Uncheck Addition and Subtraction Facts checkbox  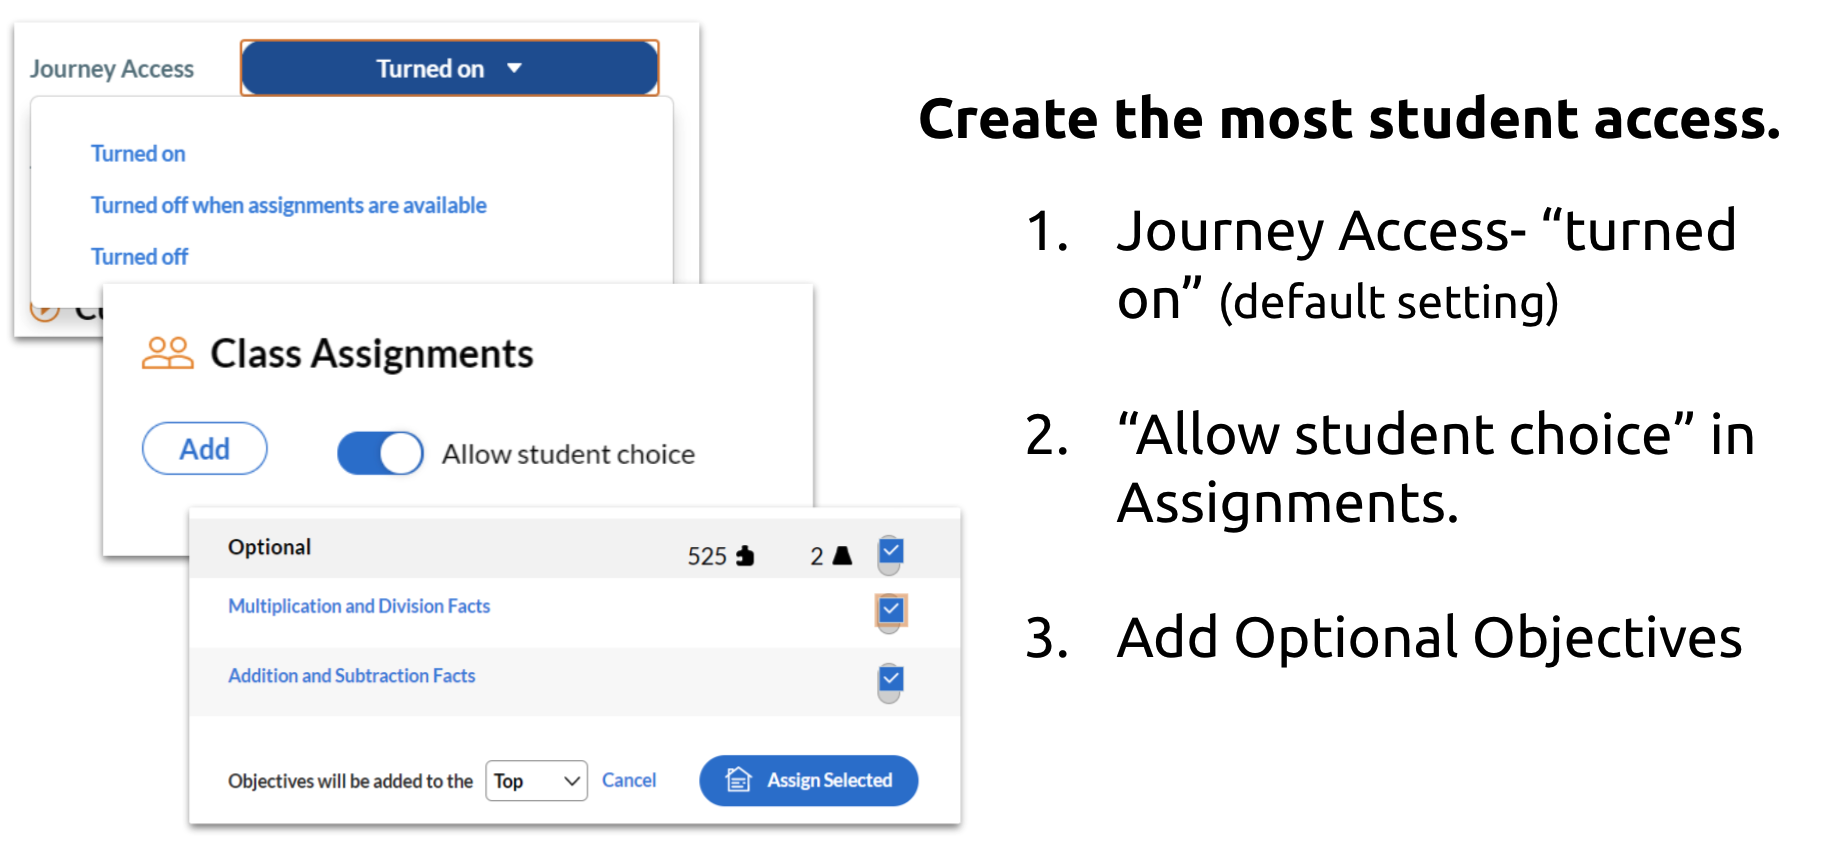pos(891,678)
